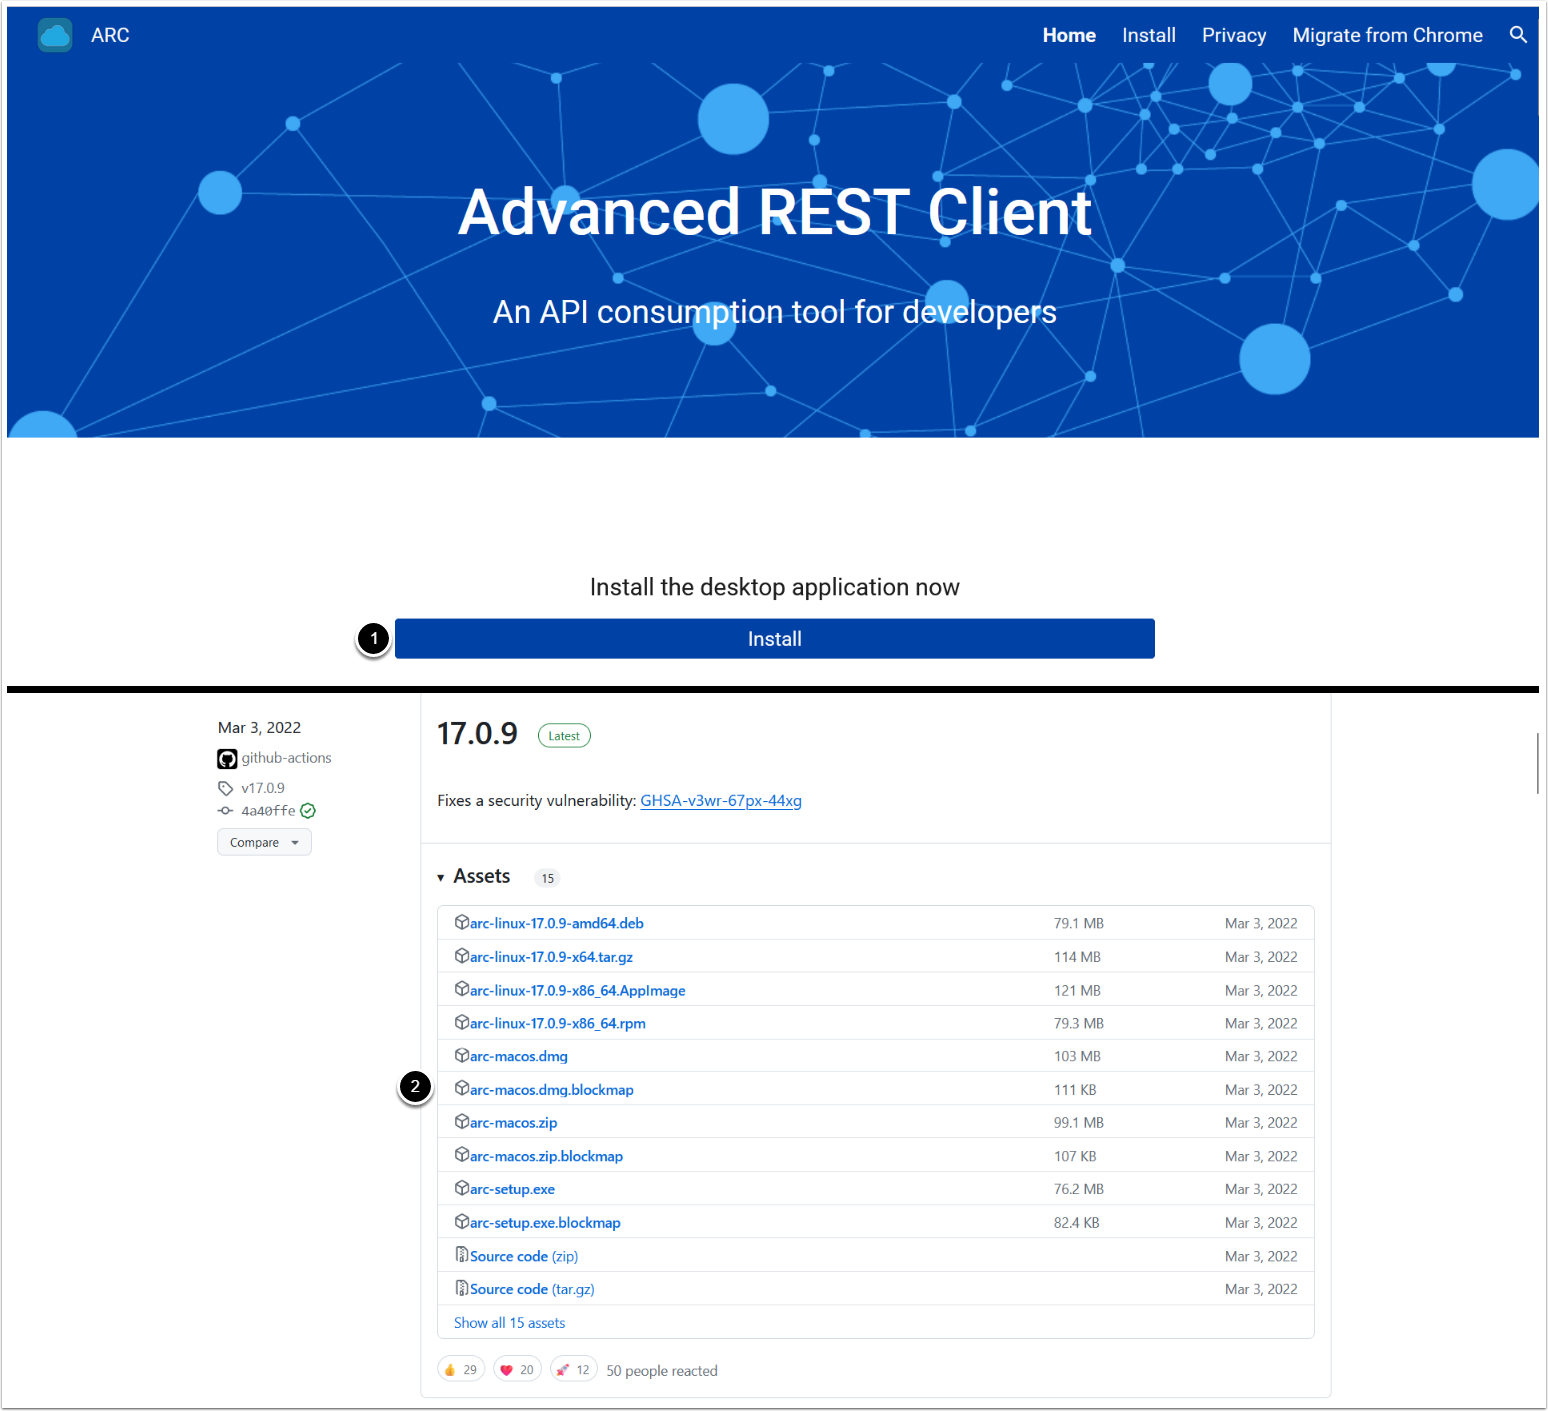The width and height of the screenshot is (1548, 1411).
Task: Click the tag icon beside v17.0.9
Action: (226, 788)
